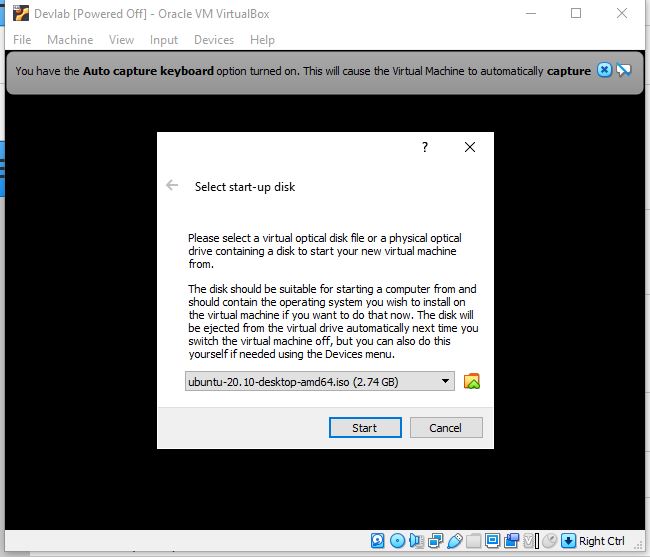Screen dimensions: 650x557
Task: Click the host key arrow icon
Action: click(568, 541)
